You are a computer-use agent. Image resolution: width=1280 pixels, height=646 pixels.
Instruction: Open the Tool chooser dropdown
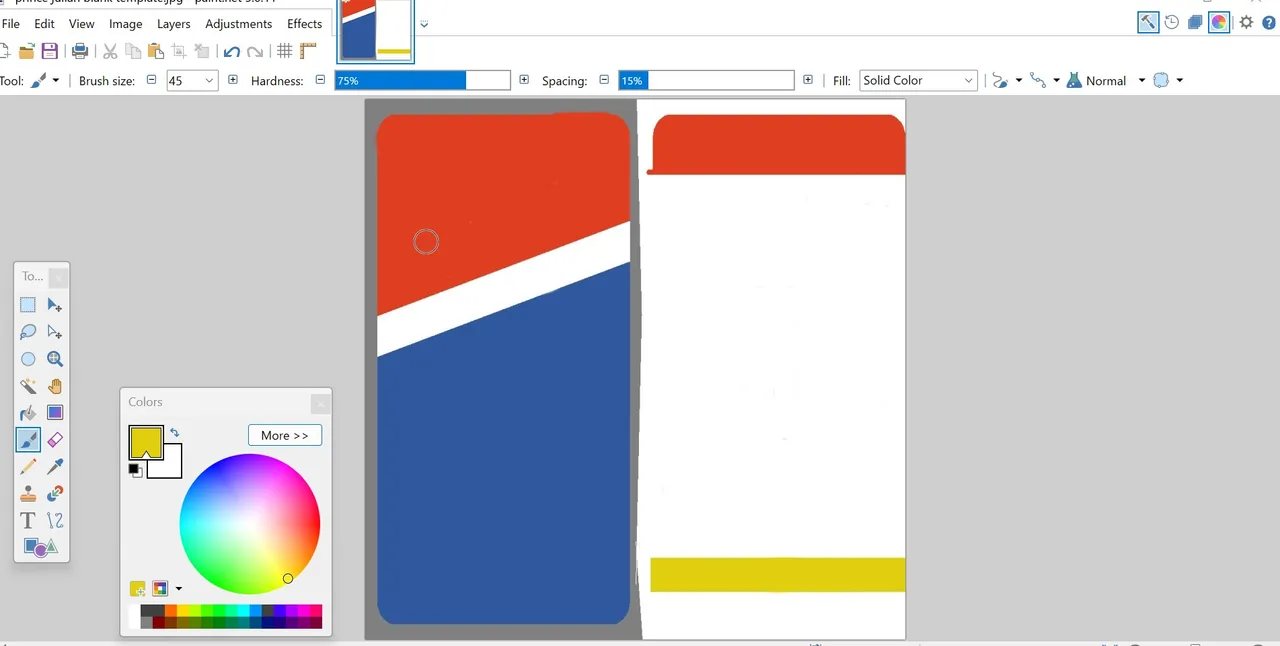pos(45,80)
